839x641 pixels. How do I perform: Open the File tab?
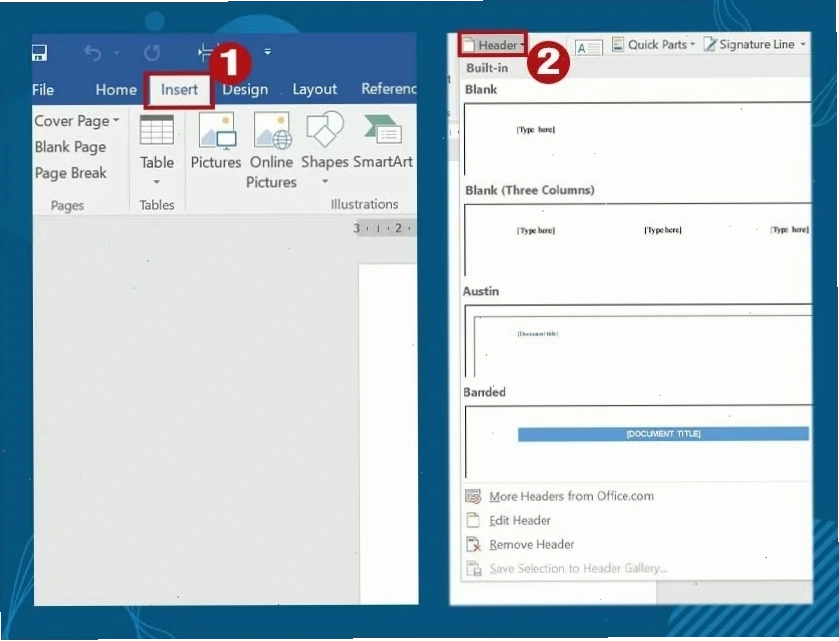pos(43,90)
